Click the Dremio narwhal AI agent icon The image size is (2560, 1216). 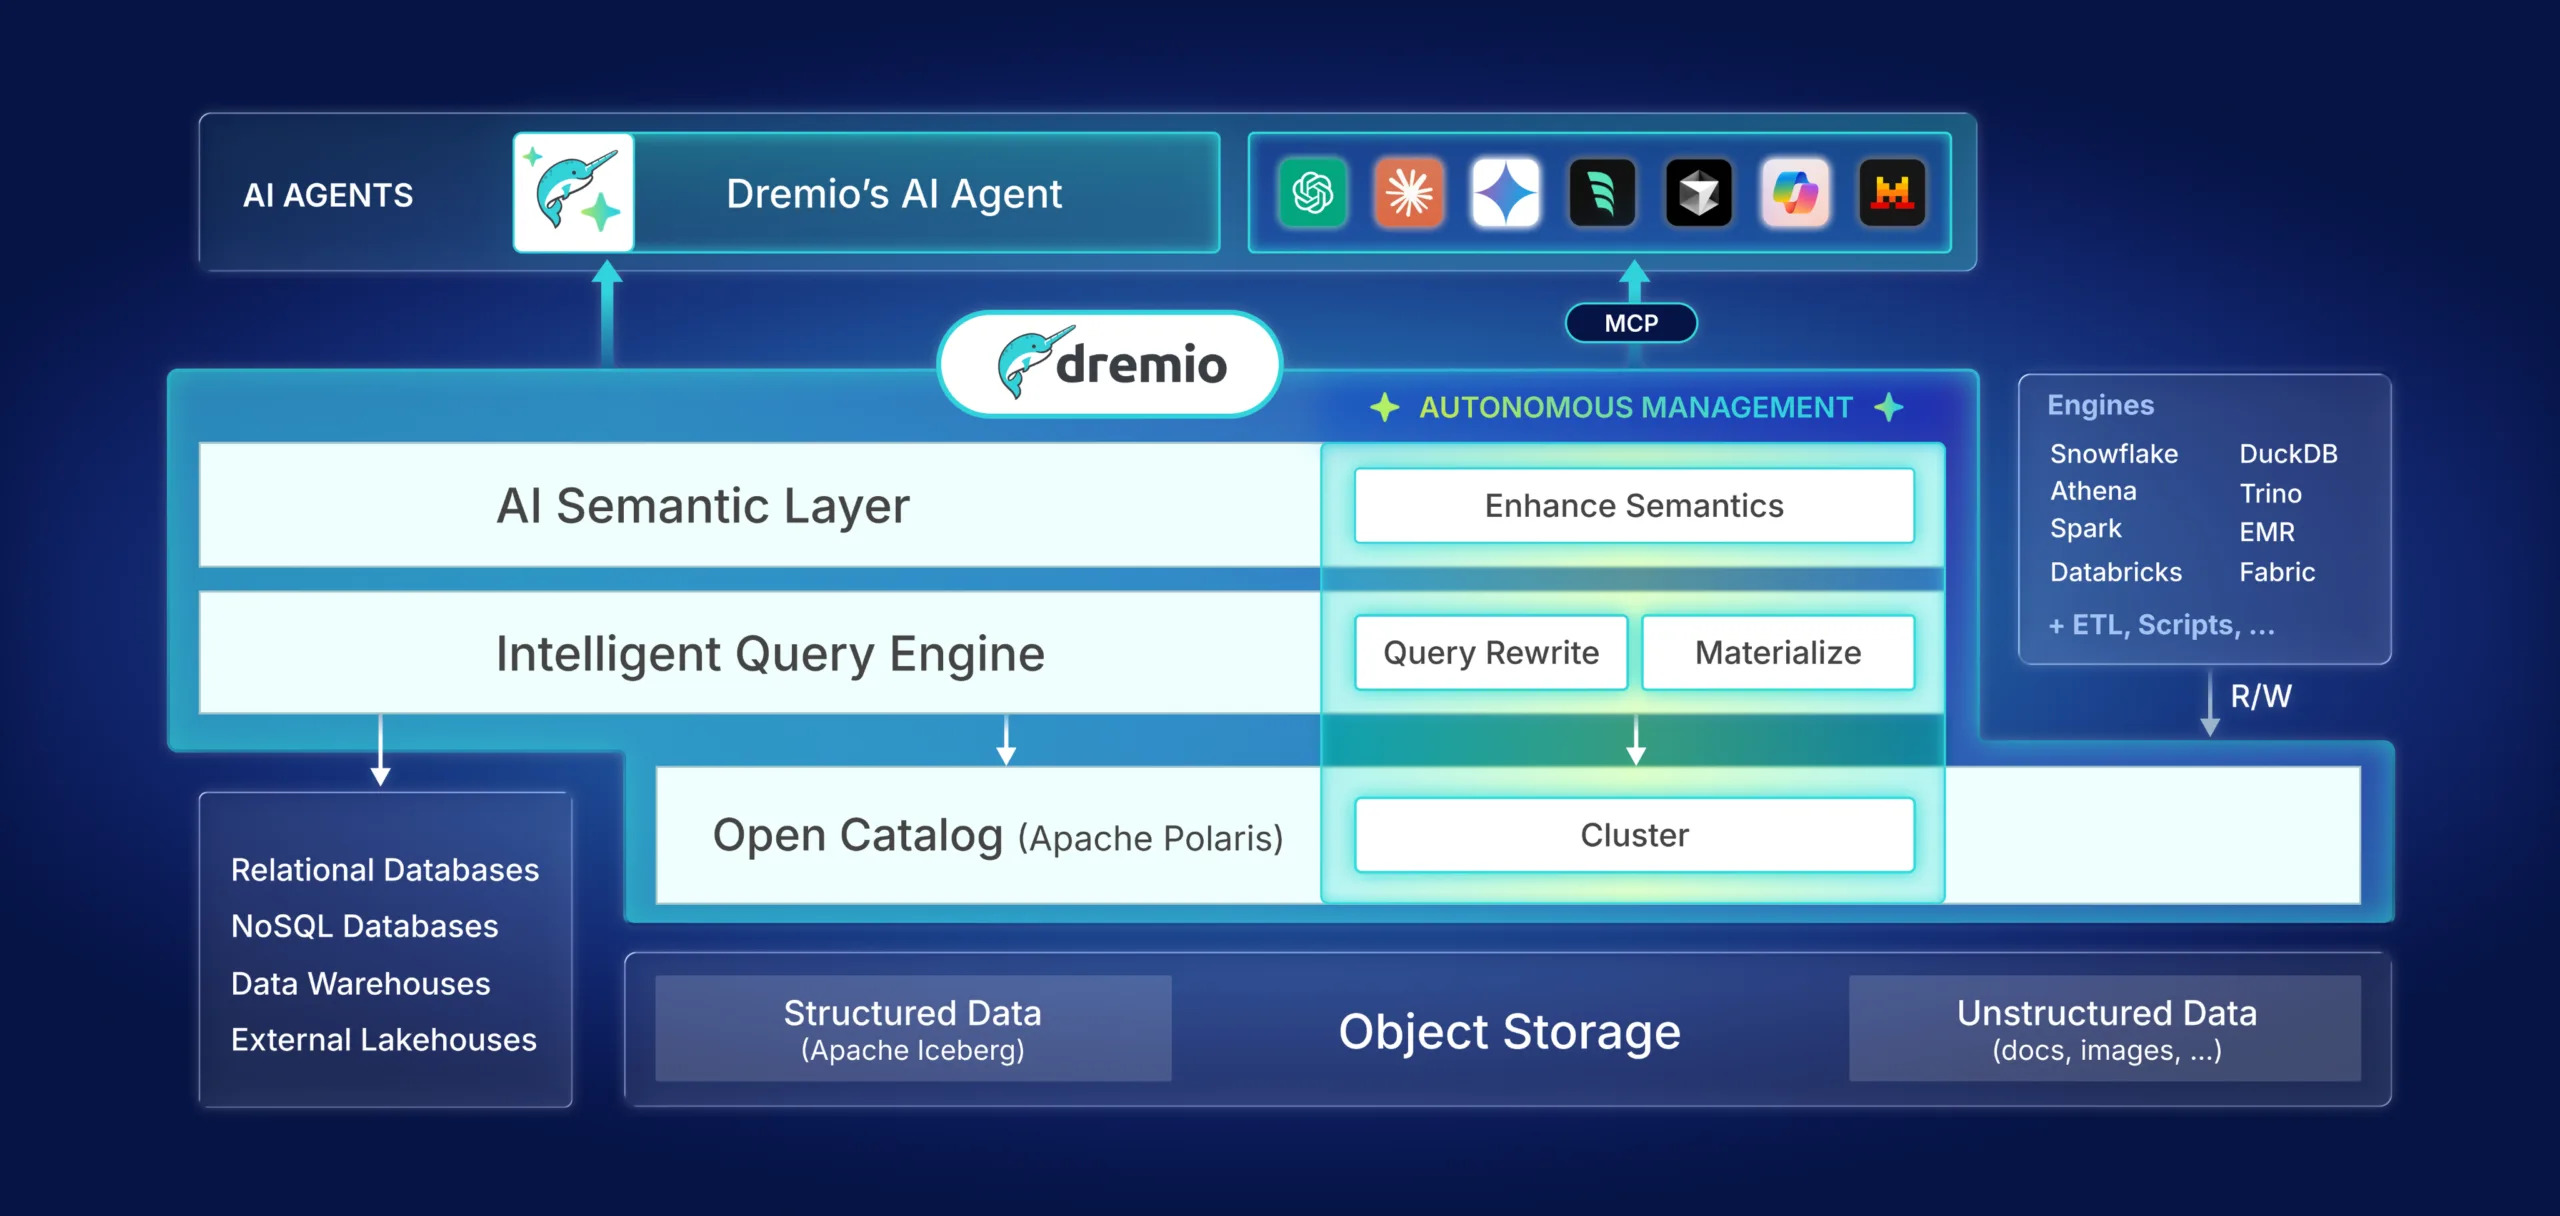pos(574,192)
